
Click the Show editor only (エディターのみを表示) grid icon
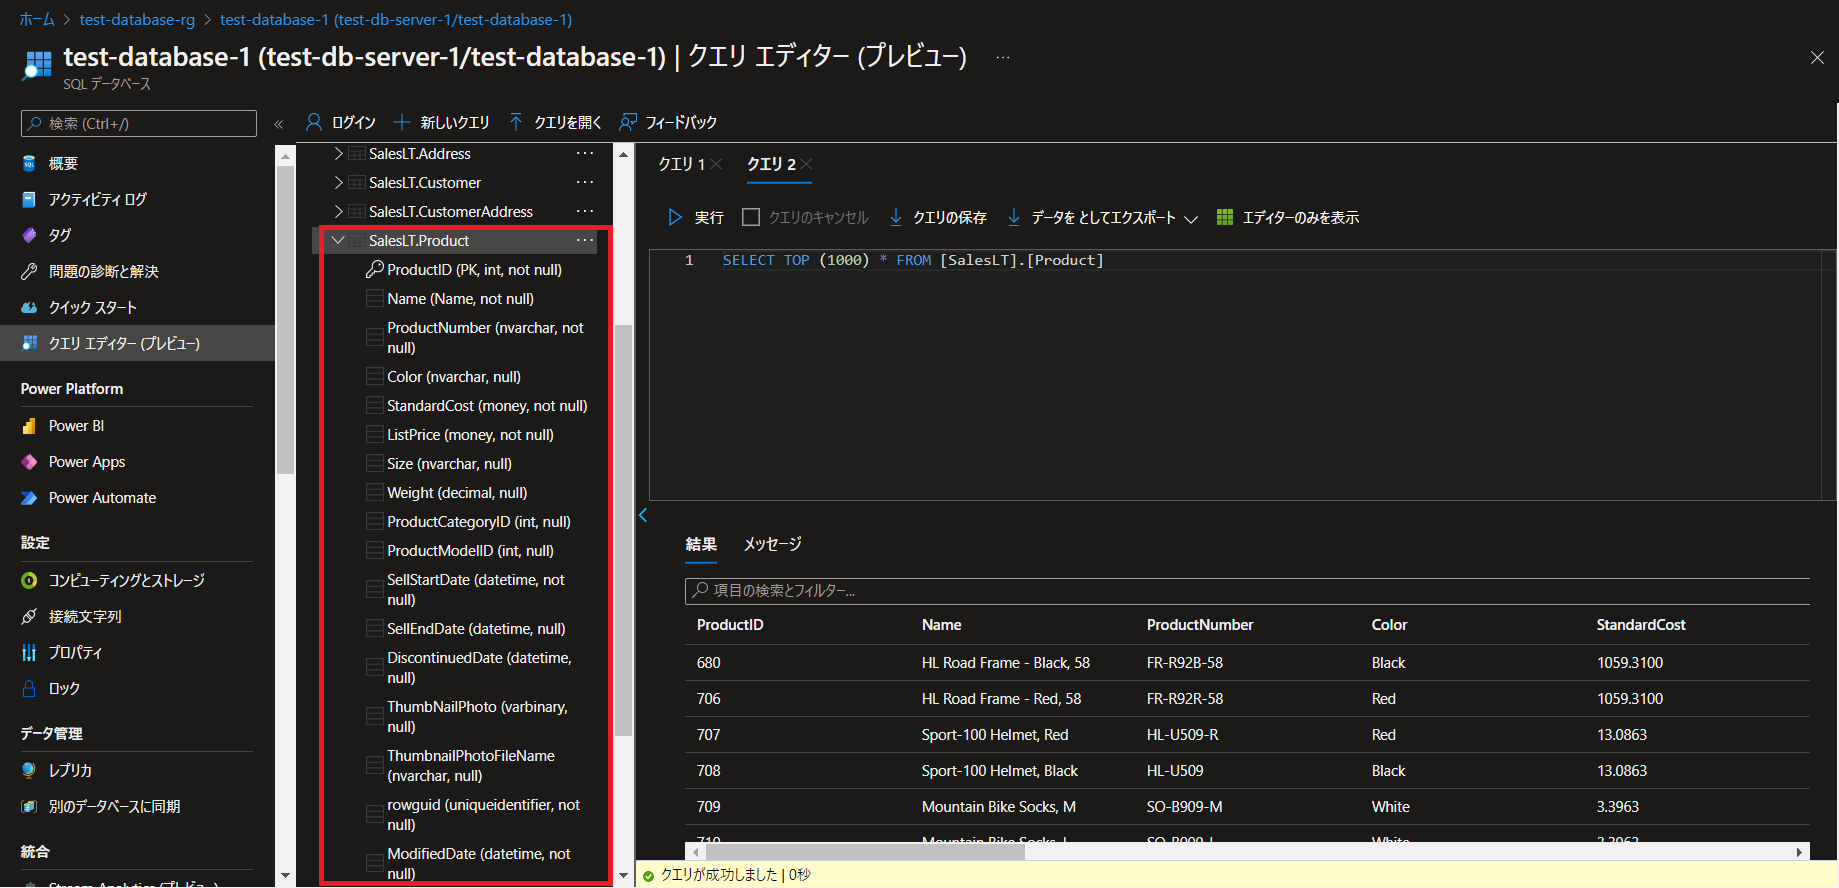pyautogui.click(x=1225, y=217)
